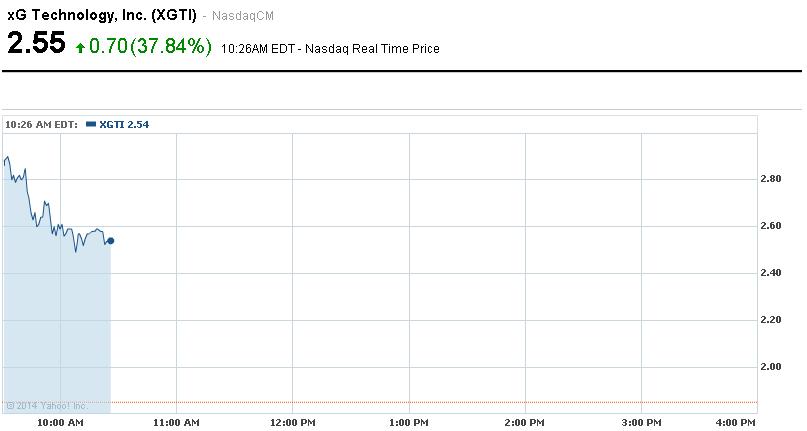The image size is (807, 431).
Task: Click the 11:00 AM time axis label
Action: (176, 423)
